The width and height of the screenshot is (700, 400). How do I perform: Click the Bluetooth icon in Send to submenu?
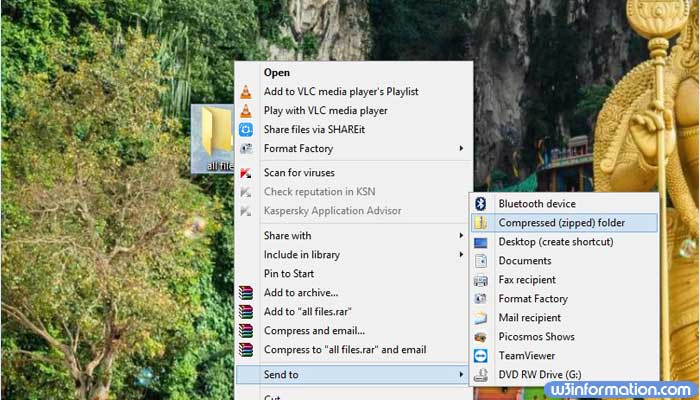pos(480,204)
